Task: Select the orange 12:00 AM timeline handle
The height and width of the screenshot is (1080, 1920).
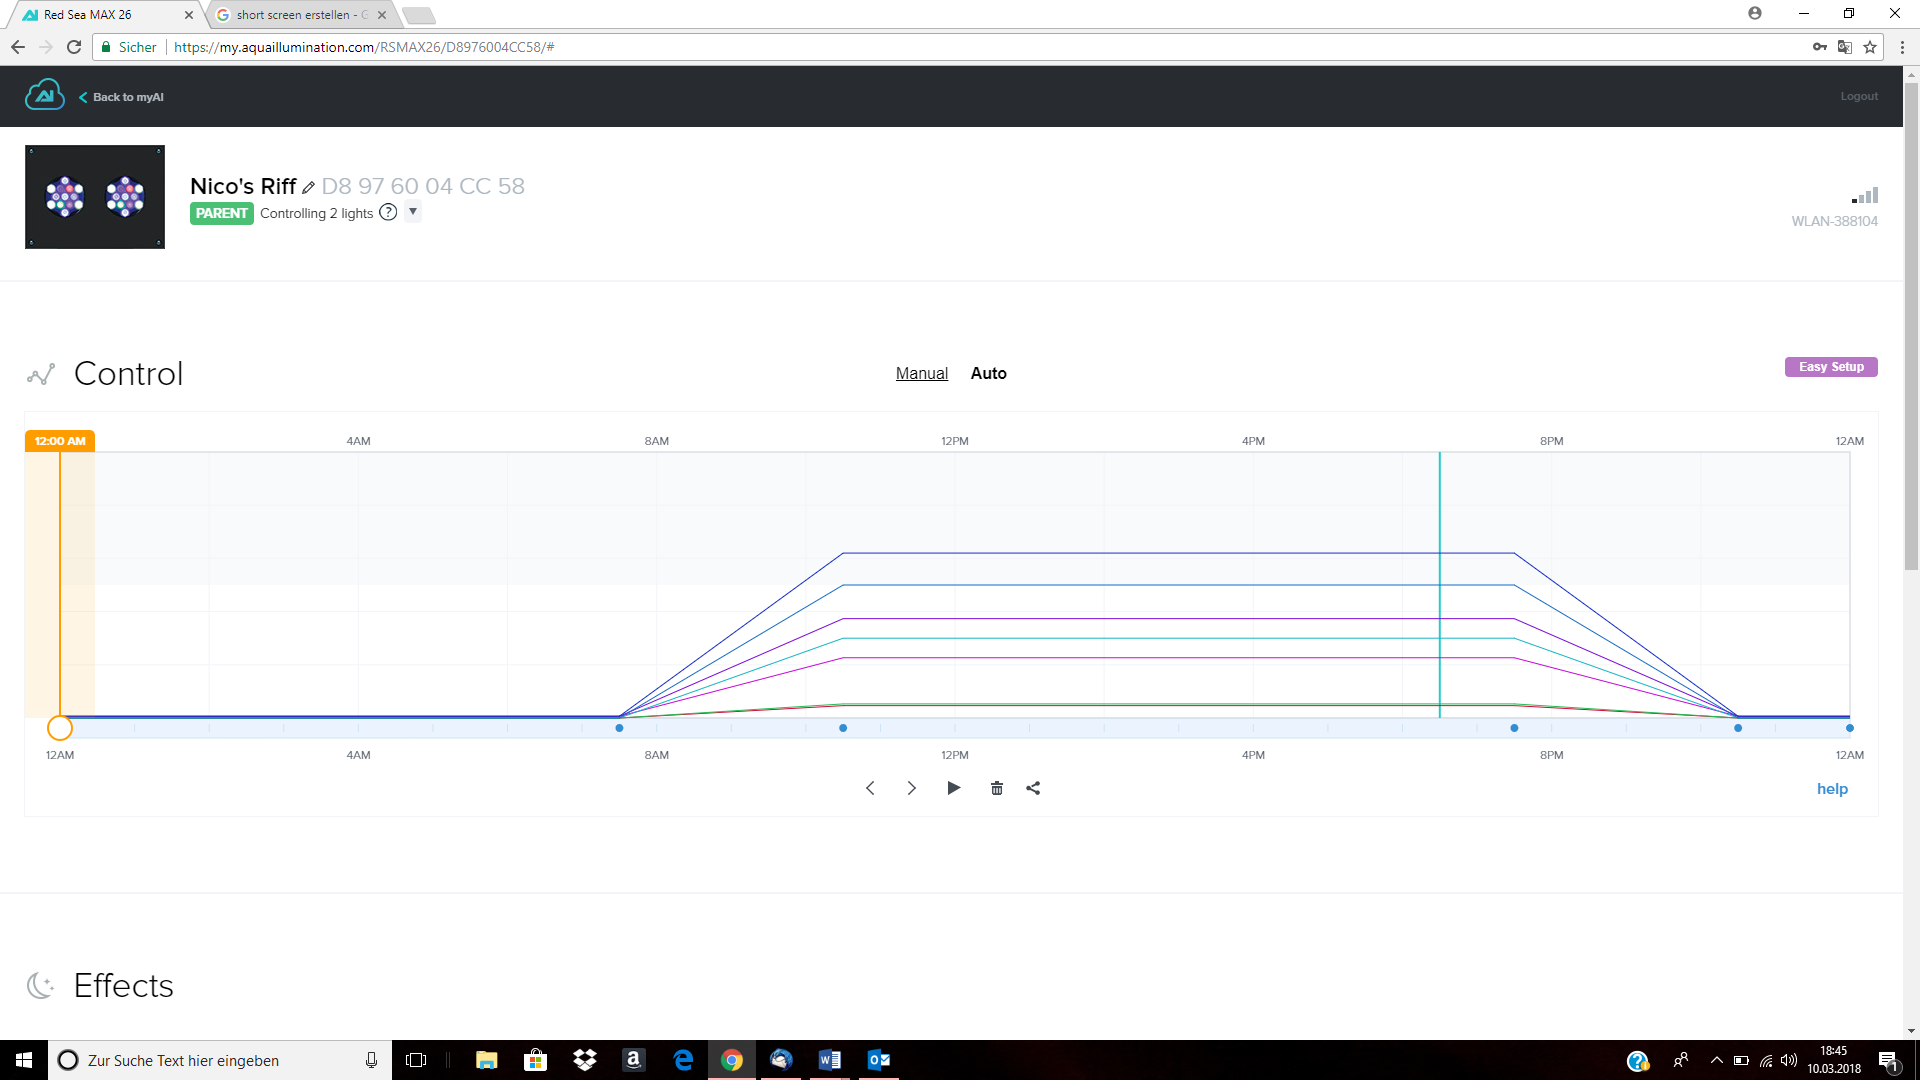Action: click(x=60, y=728)
